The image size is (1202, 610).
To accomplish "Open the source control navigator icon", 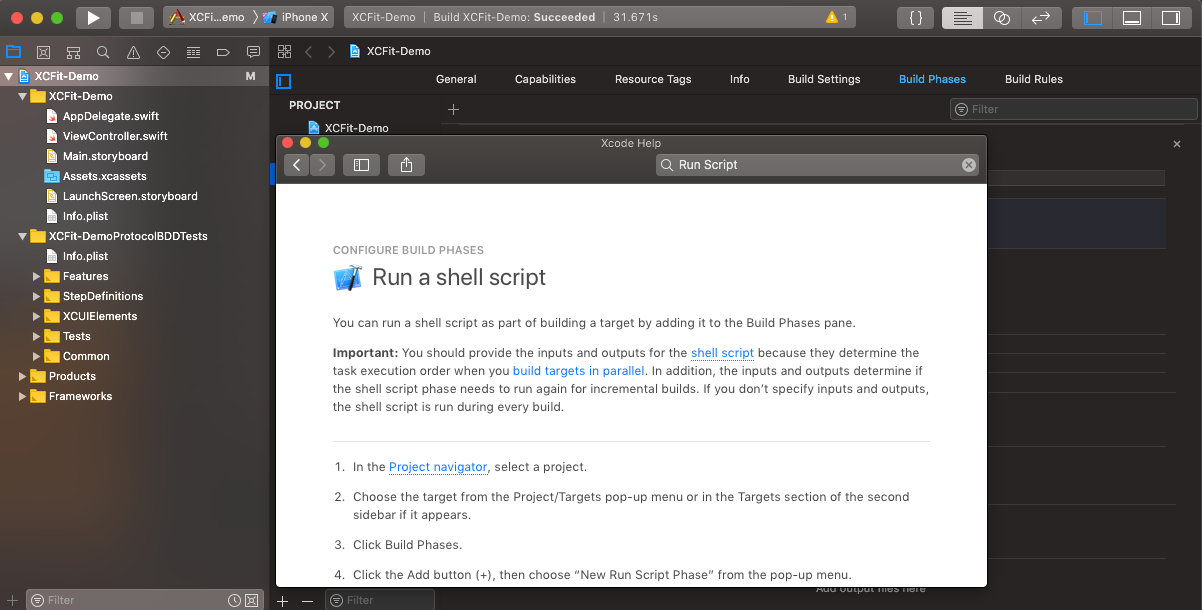I will point(43,52).
